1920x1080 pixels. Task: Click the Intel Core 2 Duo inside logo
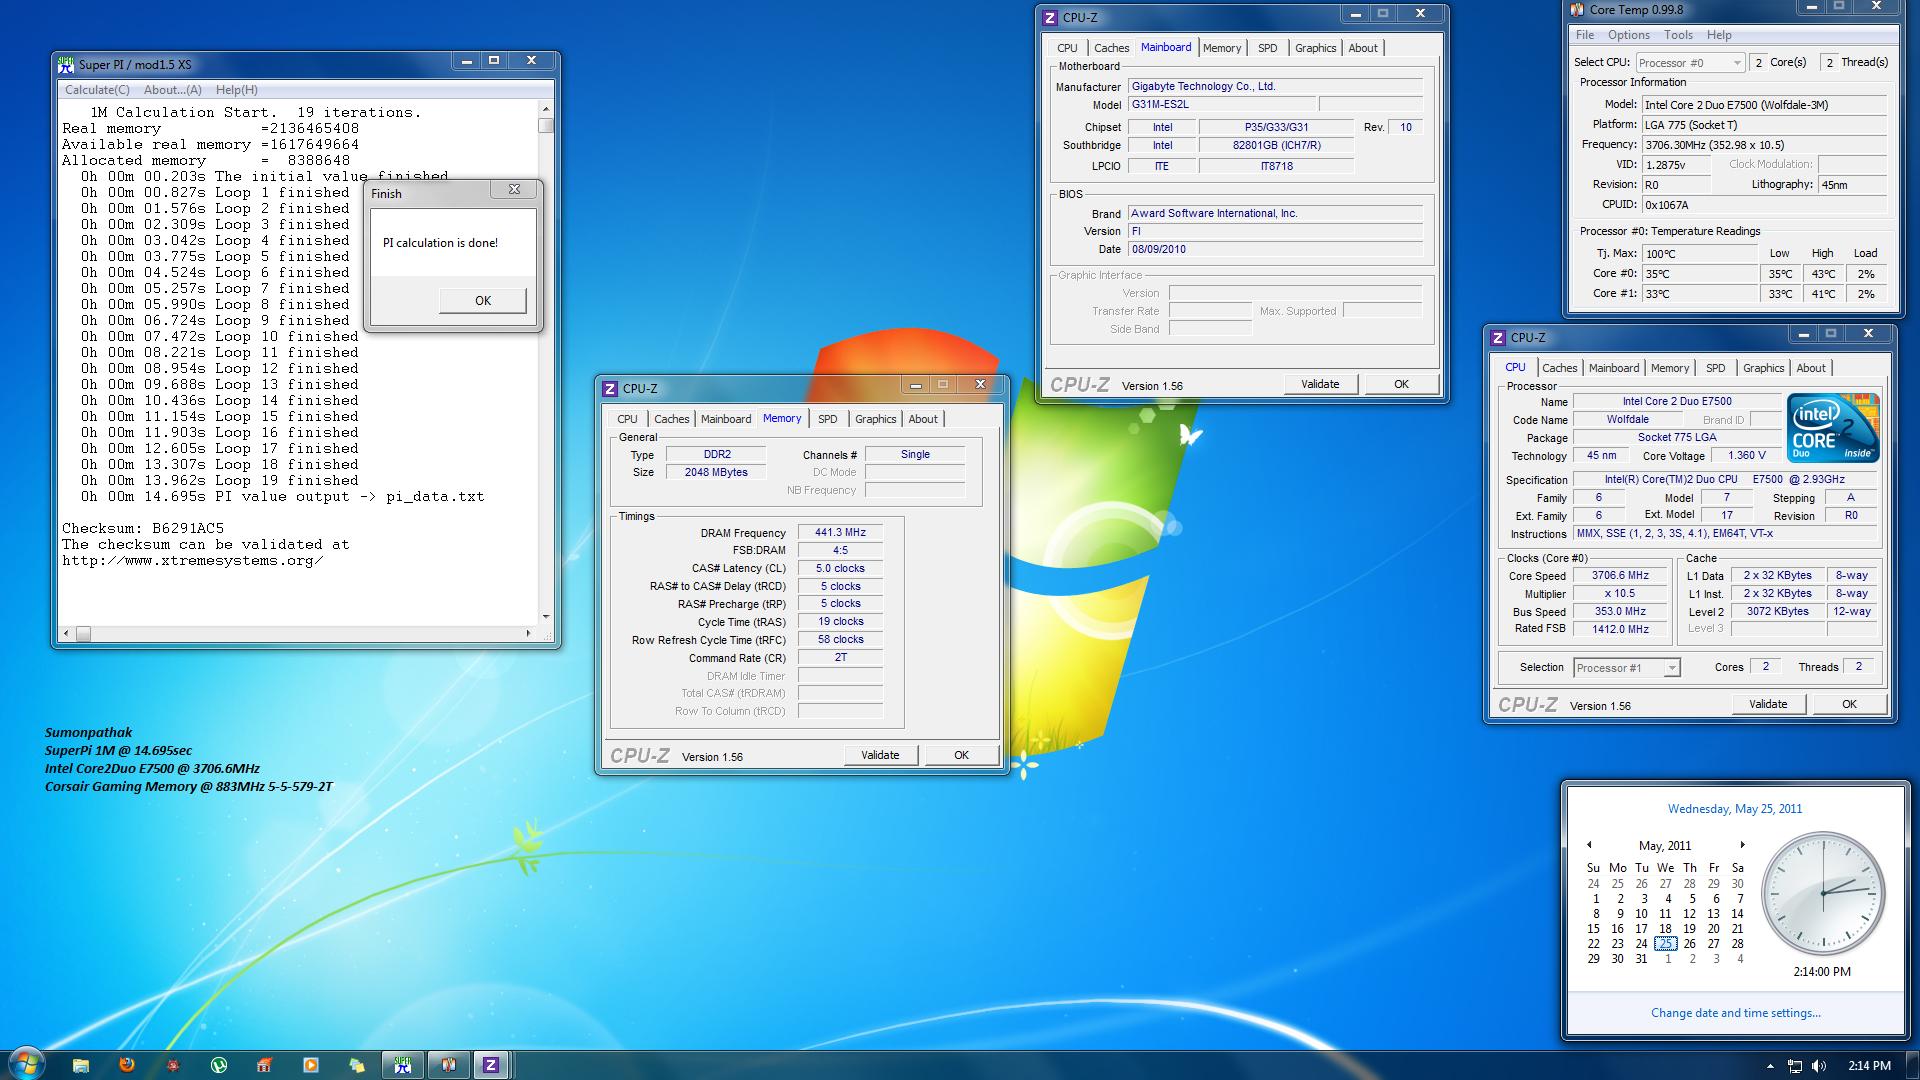point(1833,428)
